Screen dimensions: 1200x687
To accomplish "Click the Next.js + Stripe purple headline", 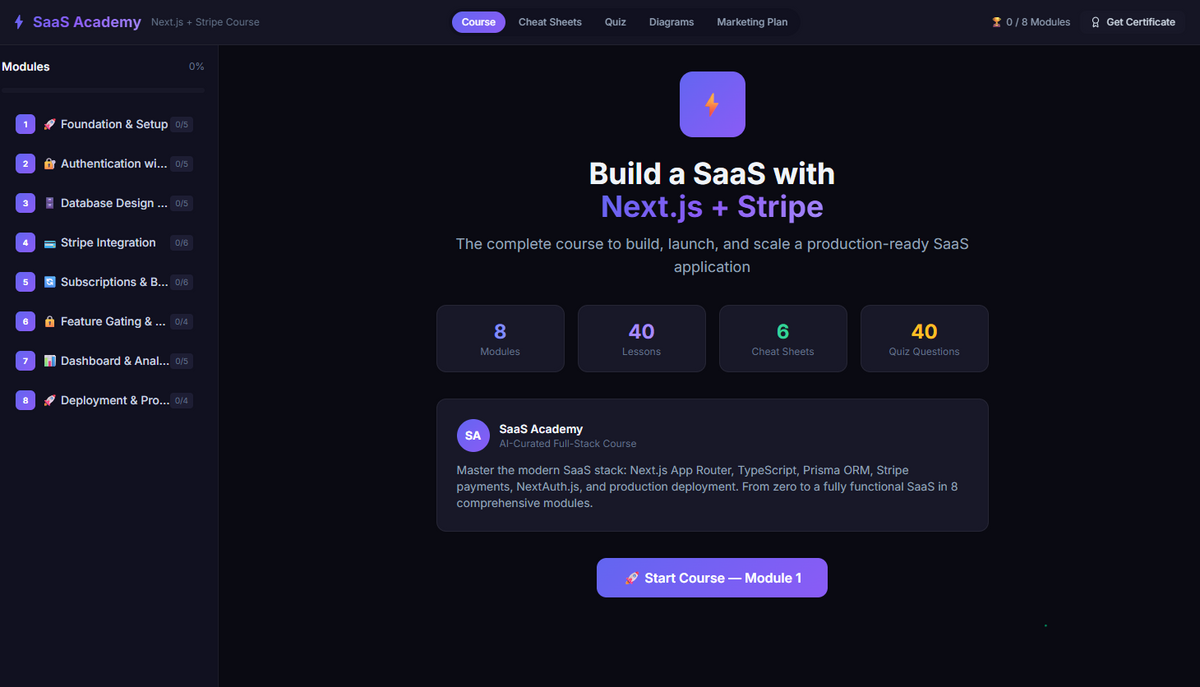I will pyautogui.click(x=712, y=207).
